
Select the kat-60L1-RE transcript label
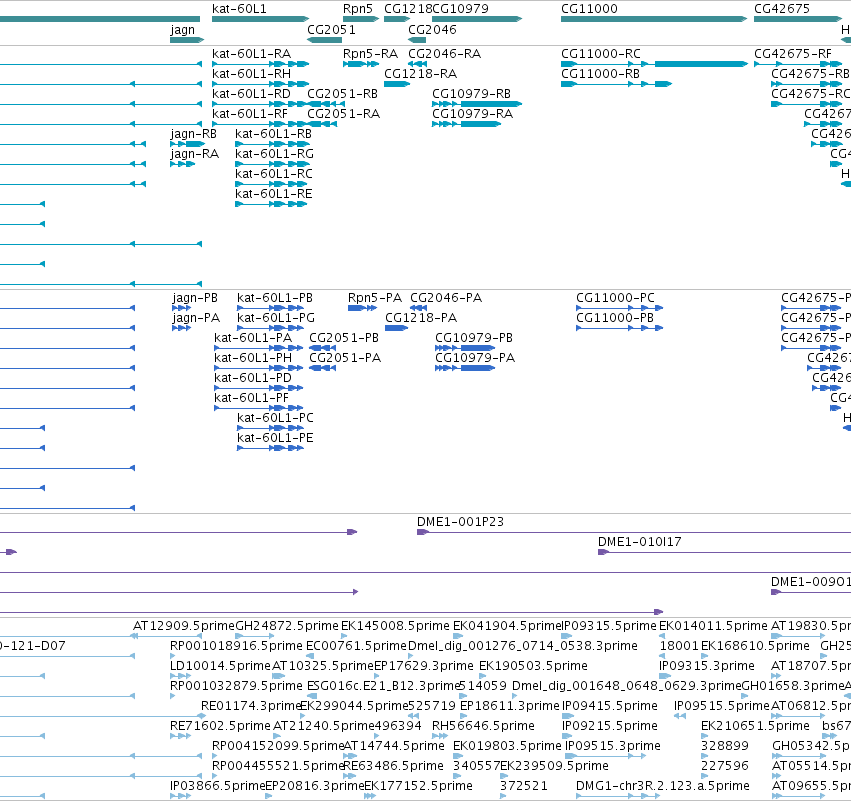(x=274, y=194)
